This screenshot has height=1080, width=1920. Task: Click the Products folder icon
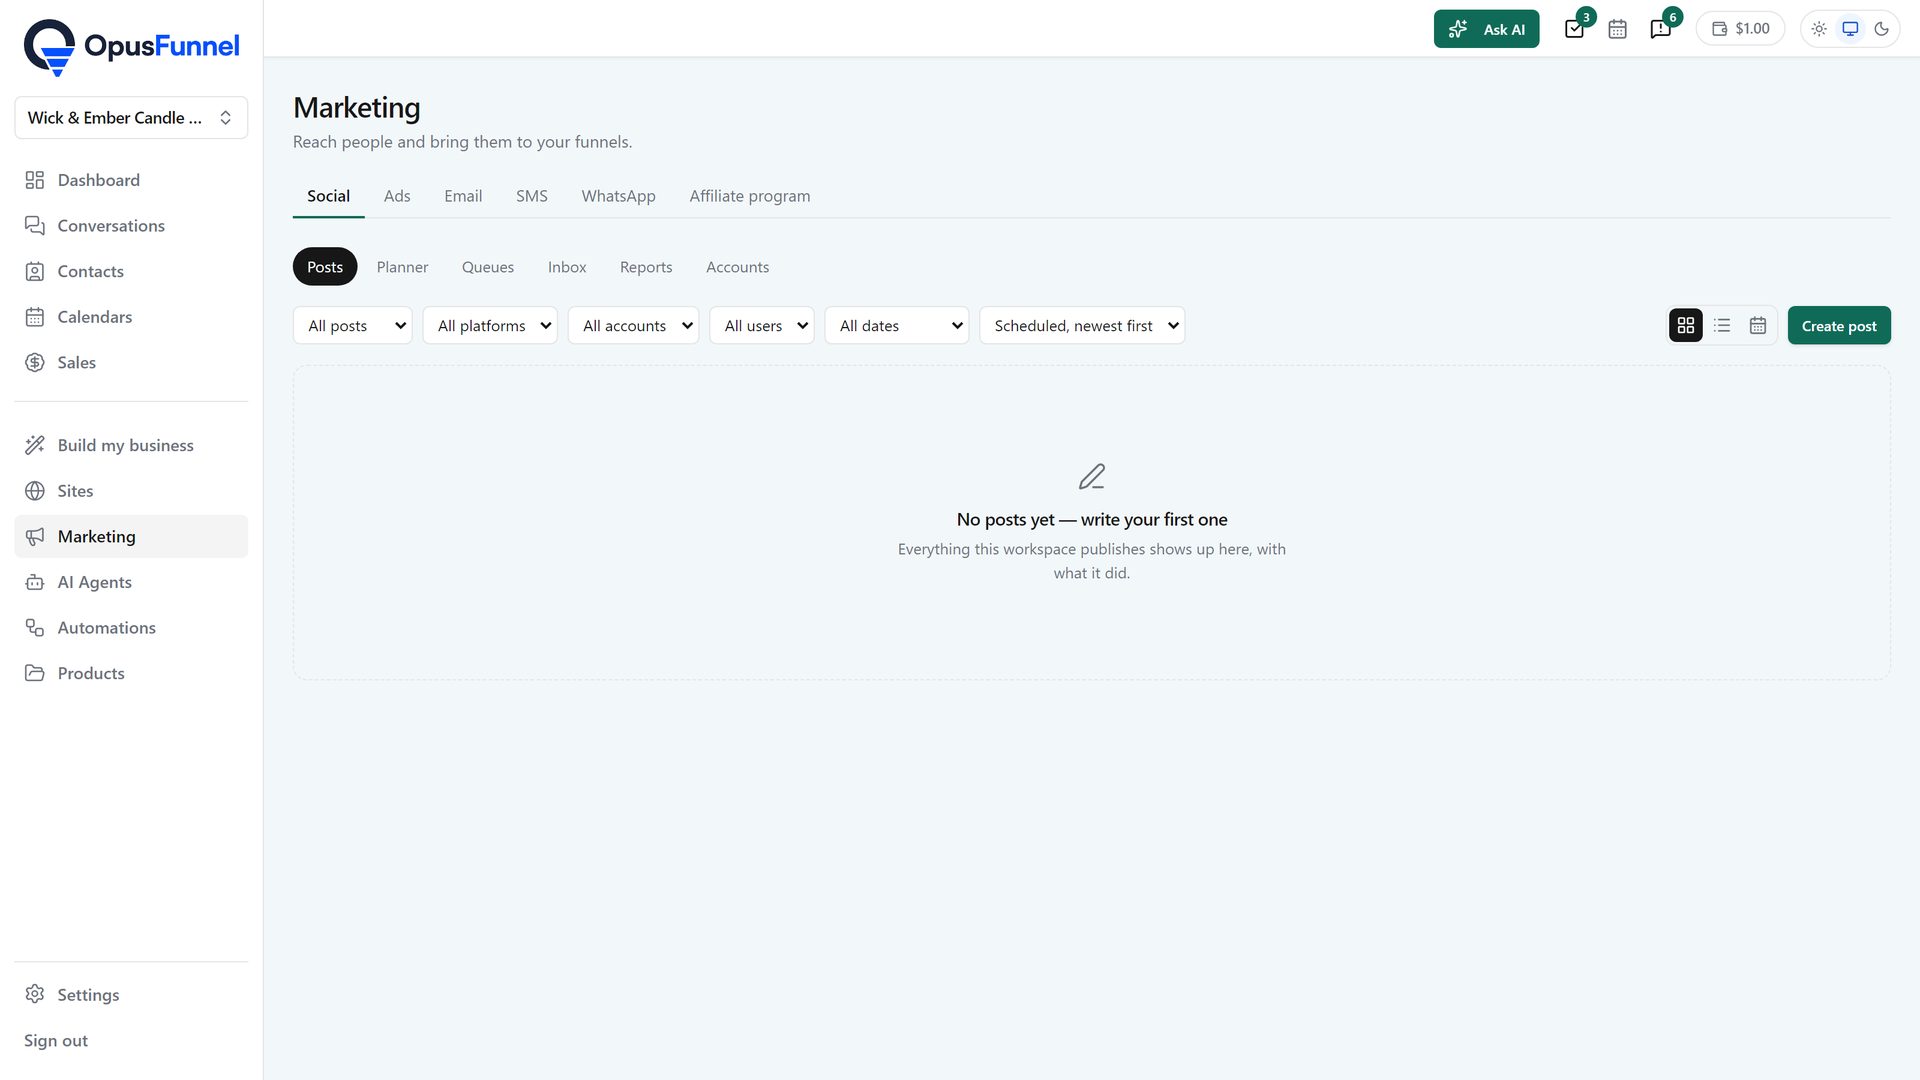[35, 673]
